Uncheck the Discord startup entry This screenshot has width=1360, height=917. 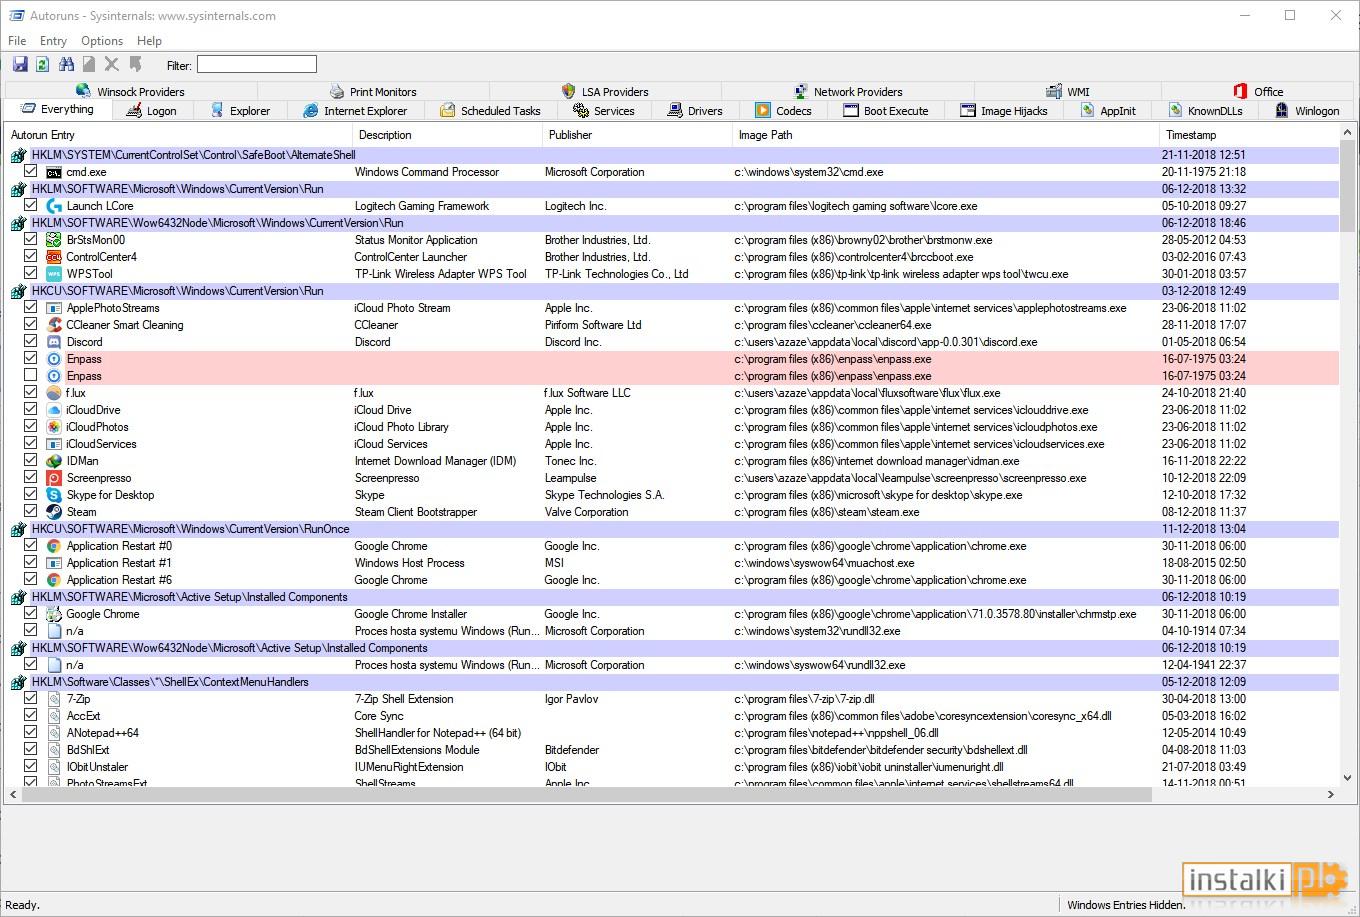(30, 342)
